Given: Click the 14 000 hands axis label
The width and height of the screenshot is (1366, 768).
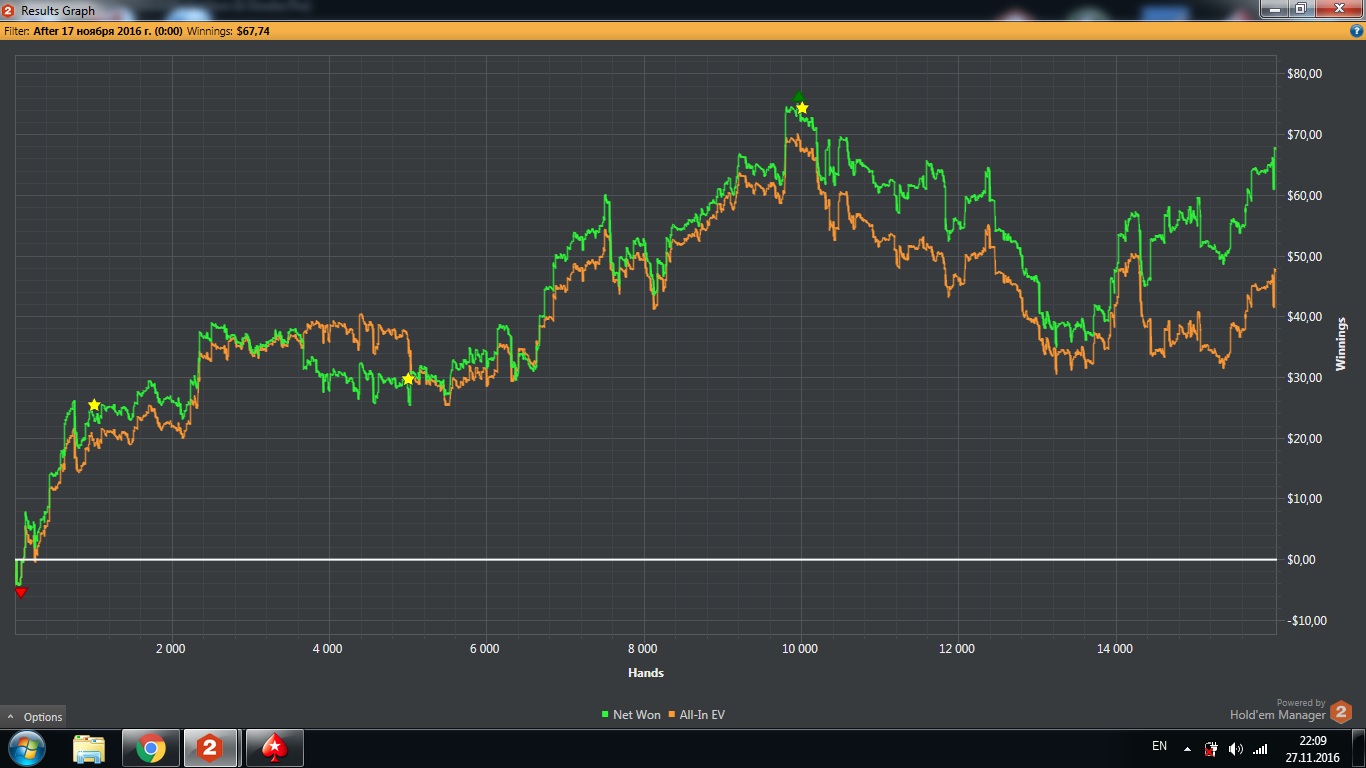Looking at the screenshot, I should point(1114,648).
